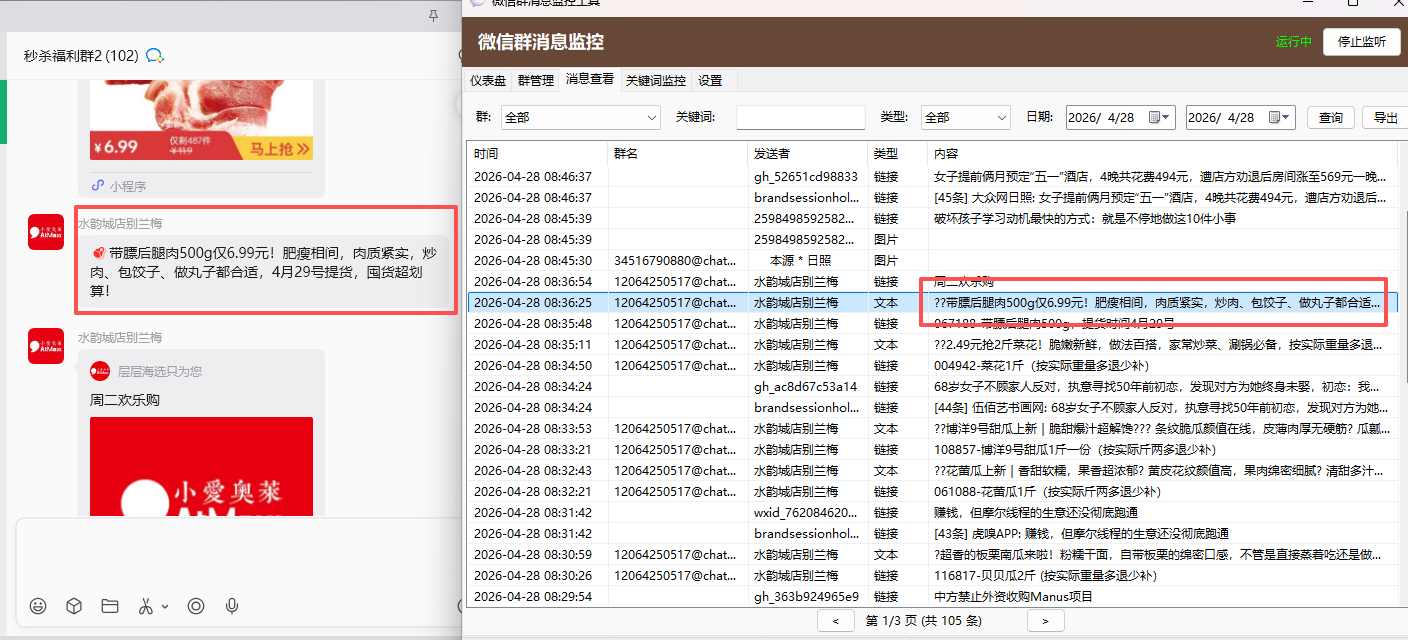Switch to the 仪表盘 tab
1408x640 pixels.
pos(487,79)
